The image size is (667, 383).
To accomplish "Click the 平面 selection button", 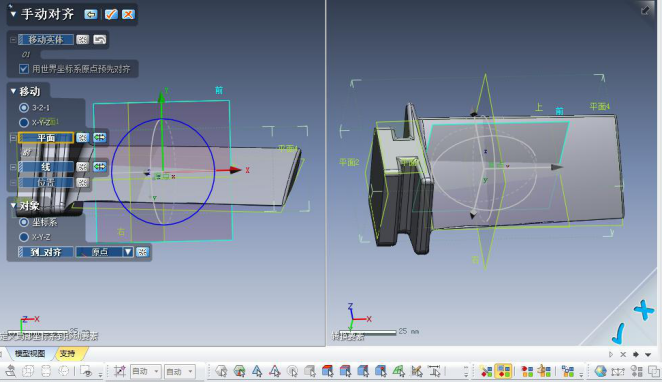I will pyautogui.click(x=46, y=137).
